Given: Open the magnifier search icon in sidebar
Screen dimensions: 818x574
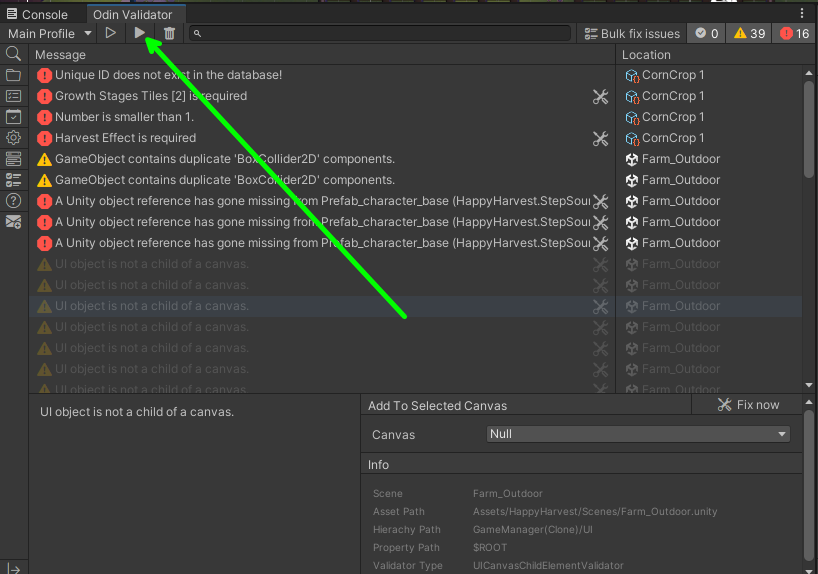Looking at the screenshot, I should coord(13,54).
